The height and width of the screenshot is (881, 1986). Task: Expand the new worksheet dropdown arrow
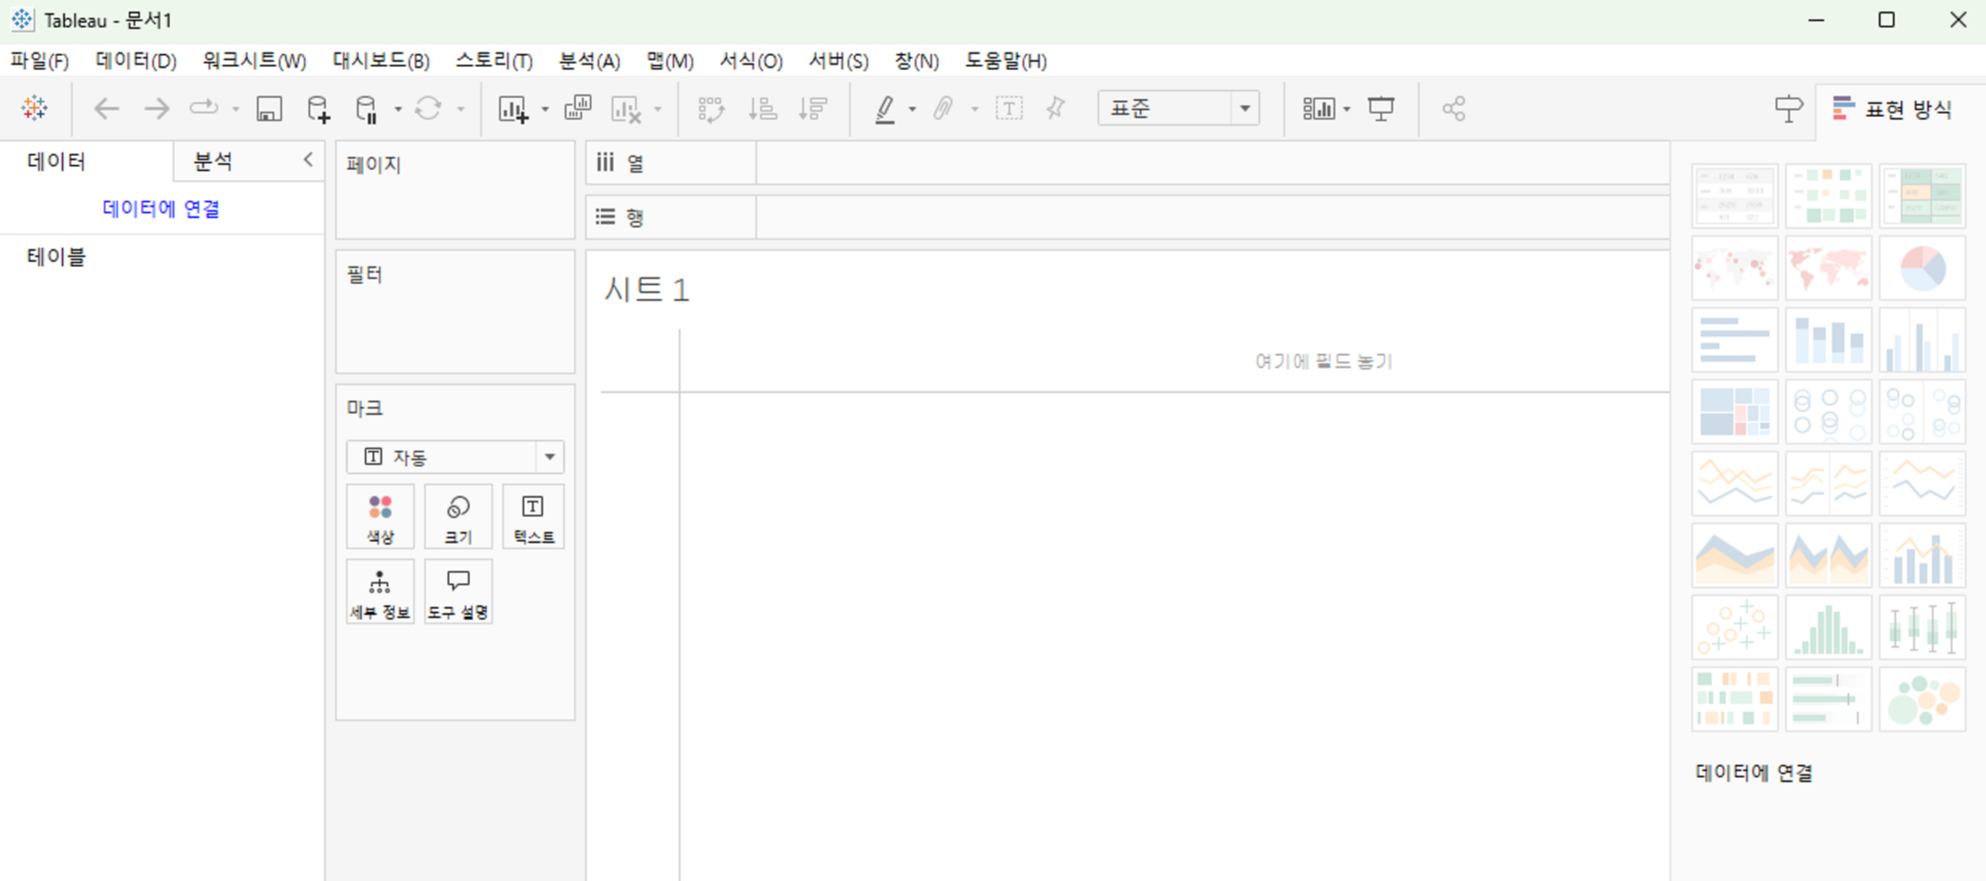coord(545,109)
